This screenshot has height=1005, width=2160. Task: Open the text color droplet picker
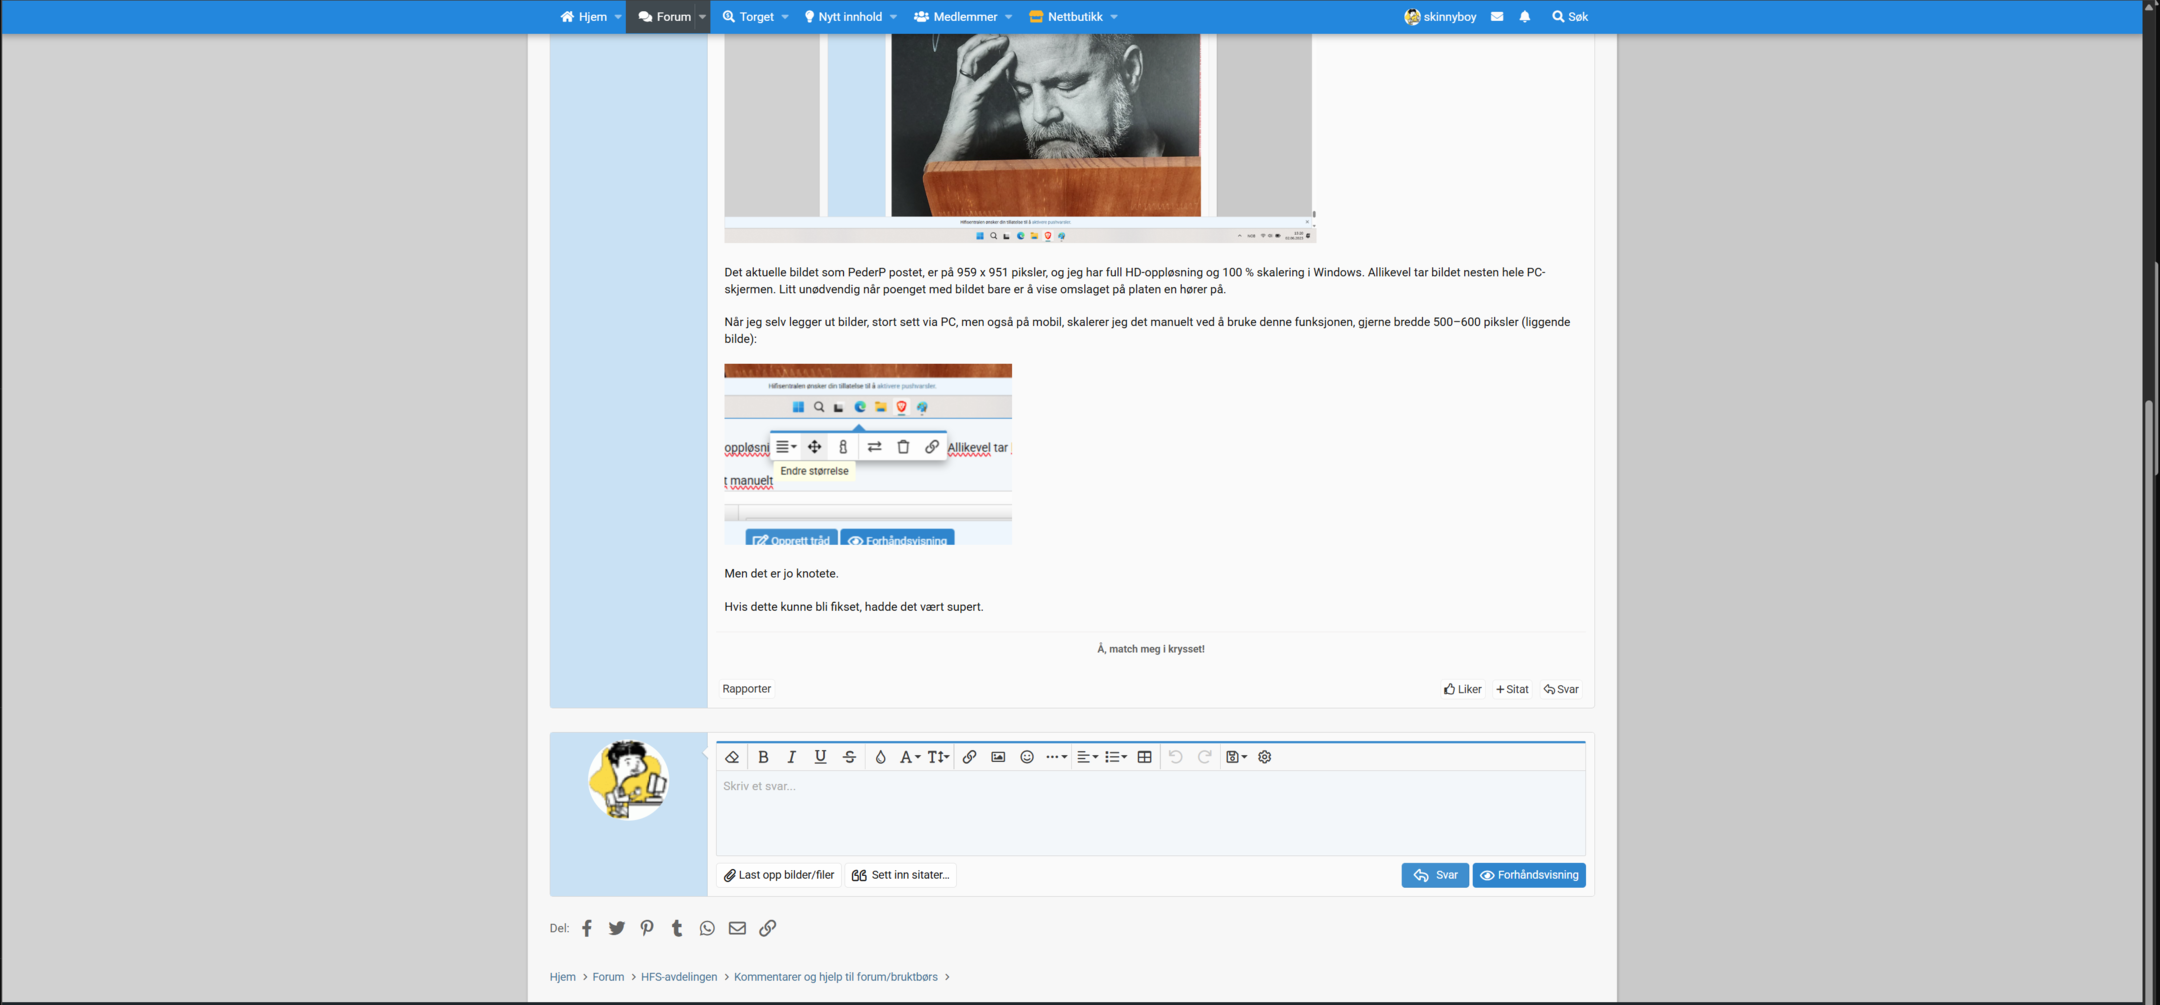point(880,757)
